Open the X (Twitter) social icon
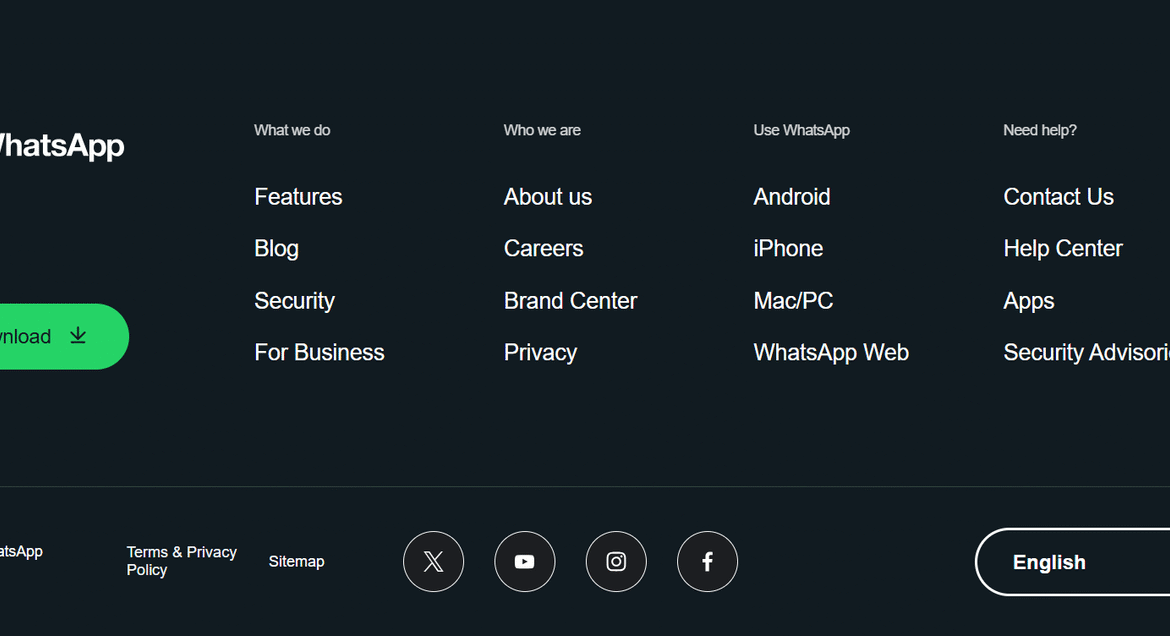The height and width of the screenshot is (636, 1170). [x=433, y=562]
